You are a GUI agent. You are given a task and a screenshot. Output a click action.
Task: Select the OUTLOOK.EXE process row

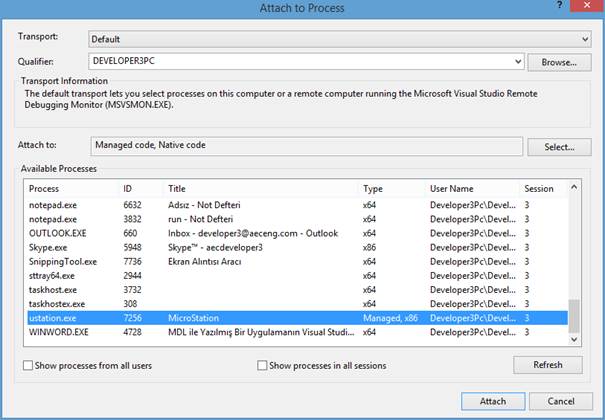pos(297,233)
